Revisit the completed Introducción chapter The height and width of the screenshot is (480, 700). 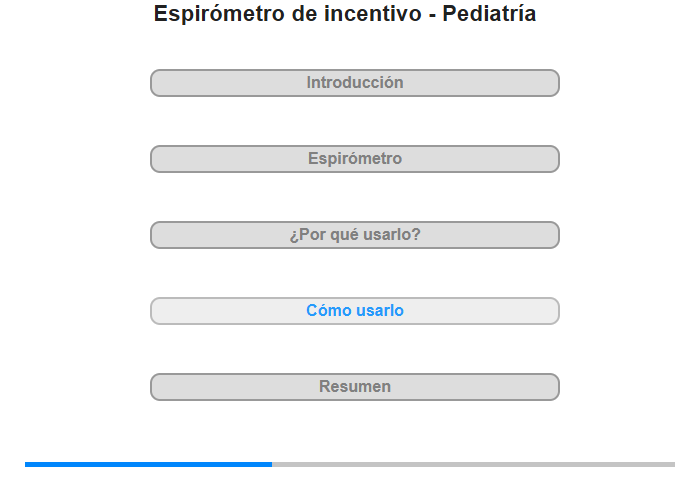coord(354,83)
